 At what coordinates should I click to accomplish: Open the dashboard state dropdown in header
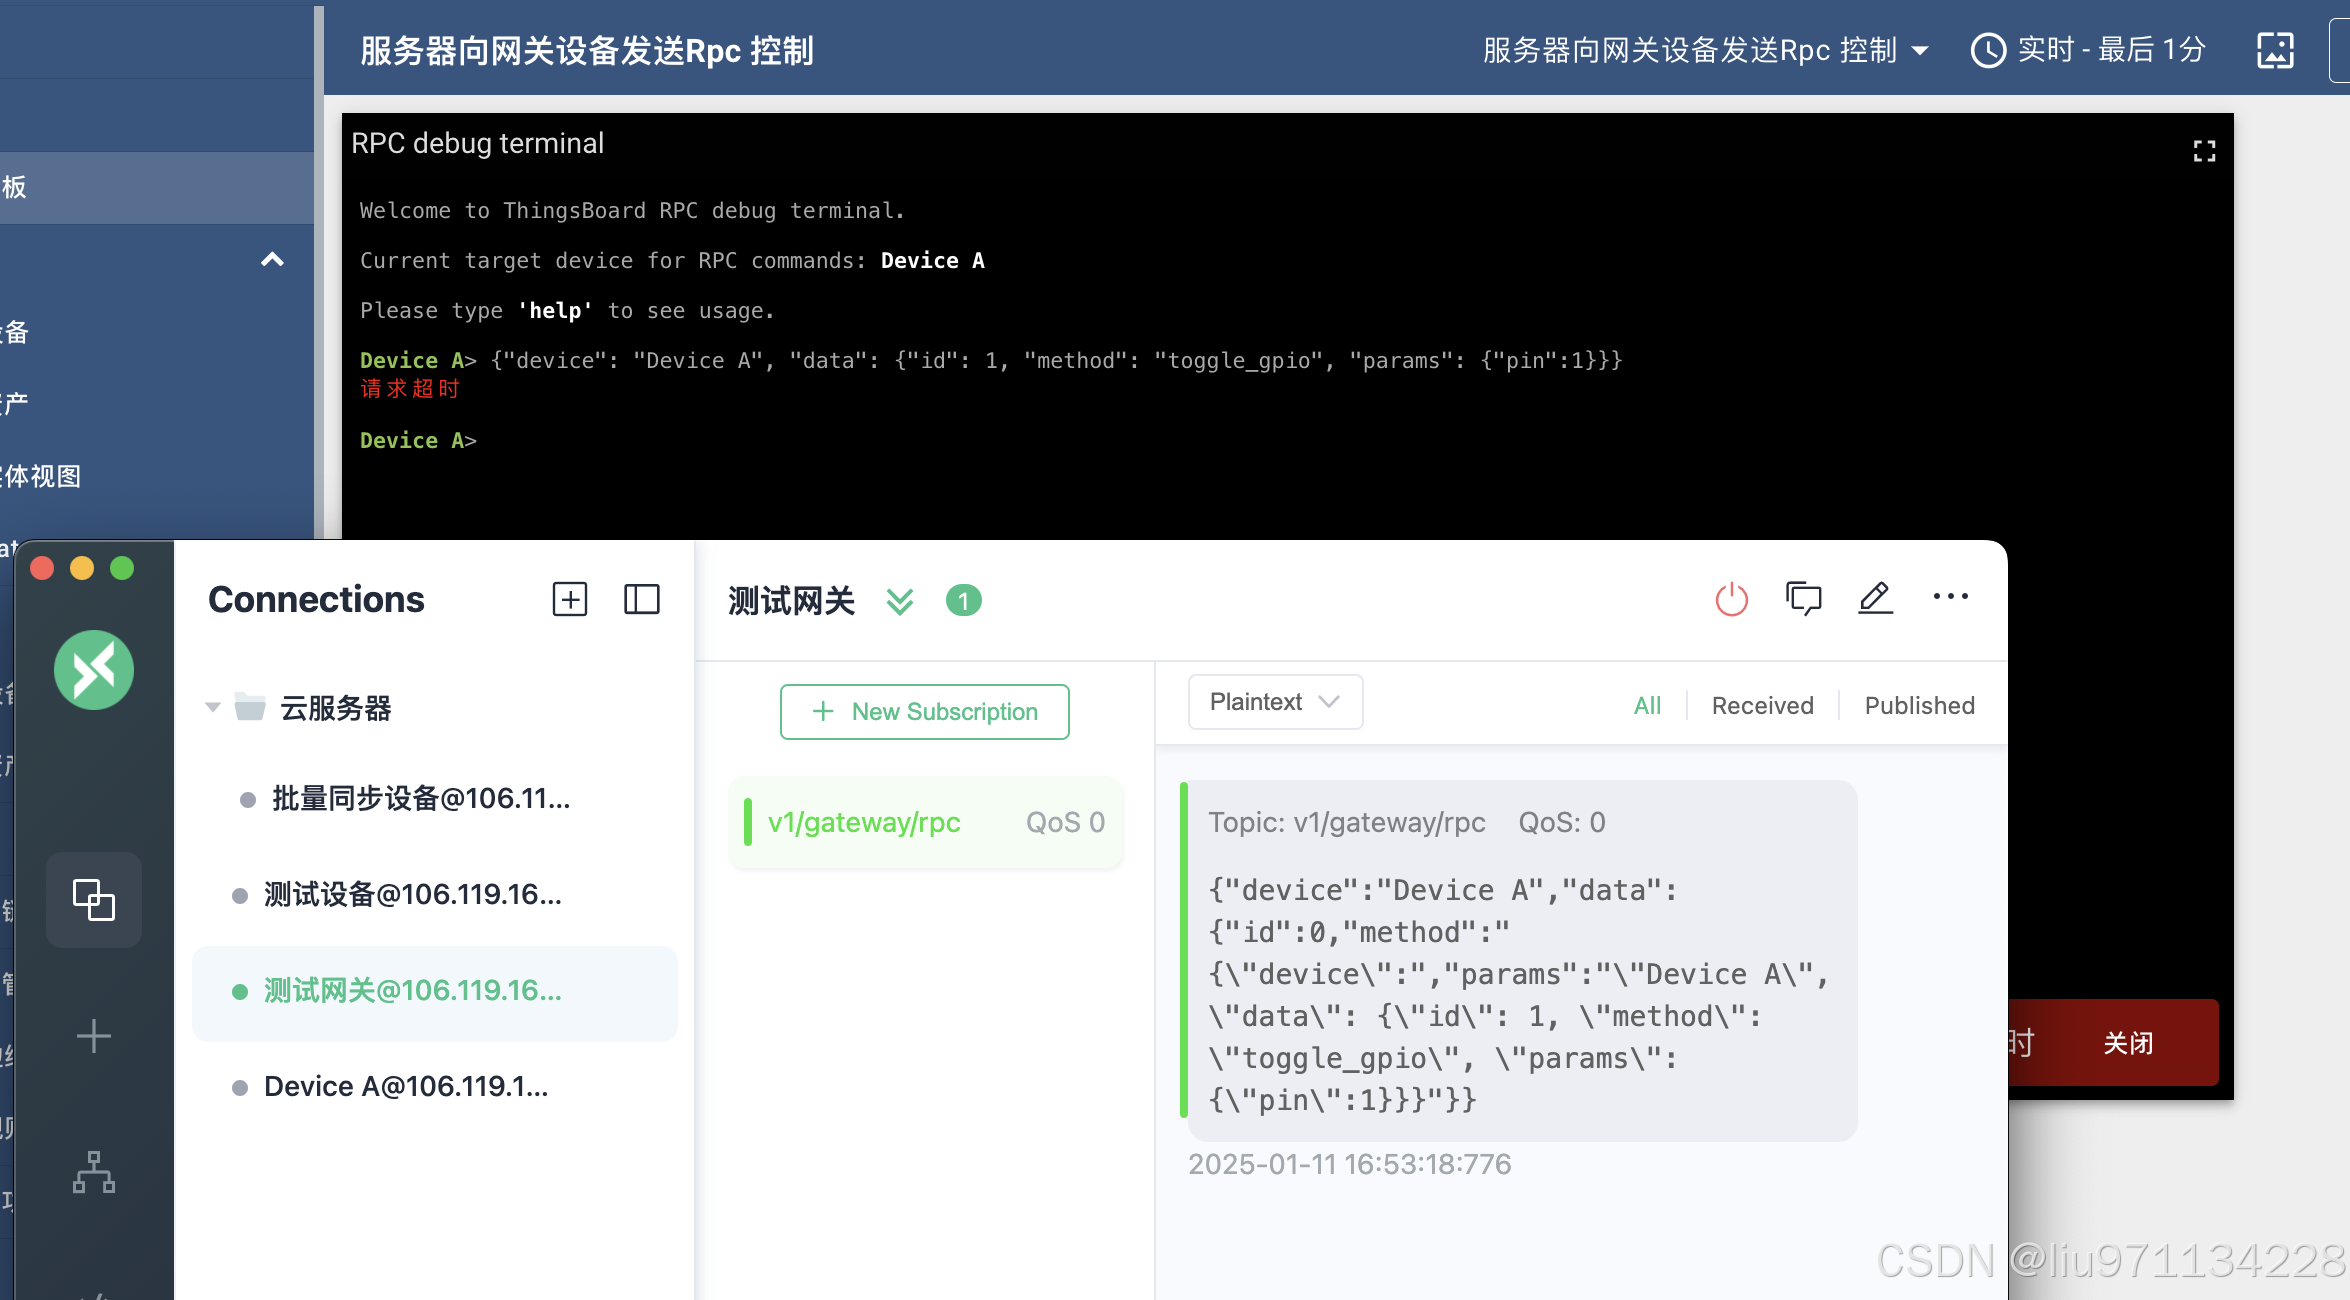[1705, 50]
